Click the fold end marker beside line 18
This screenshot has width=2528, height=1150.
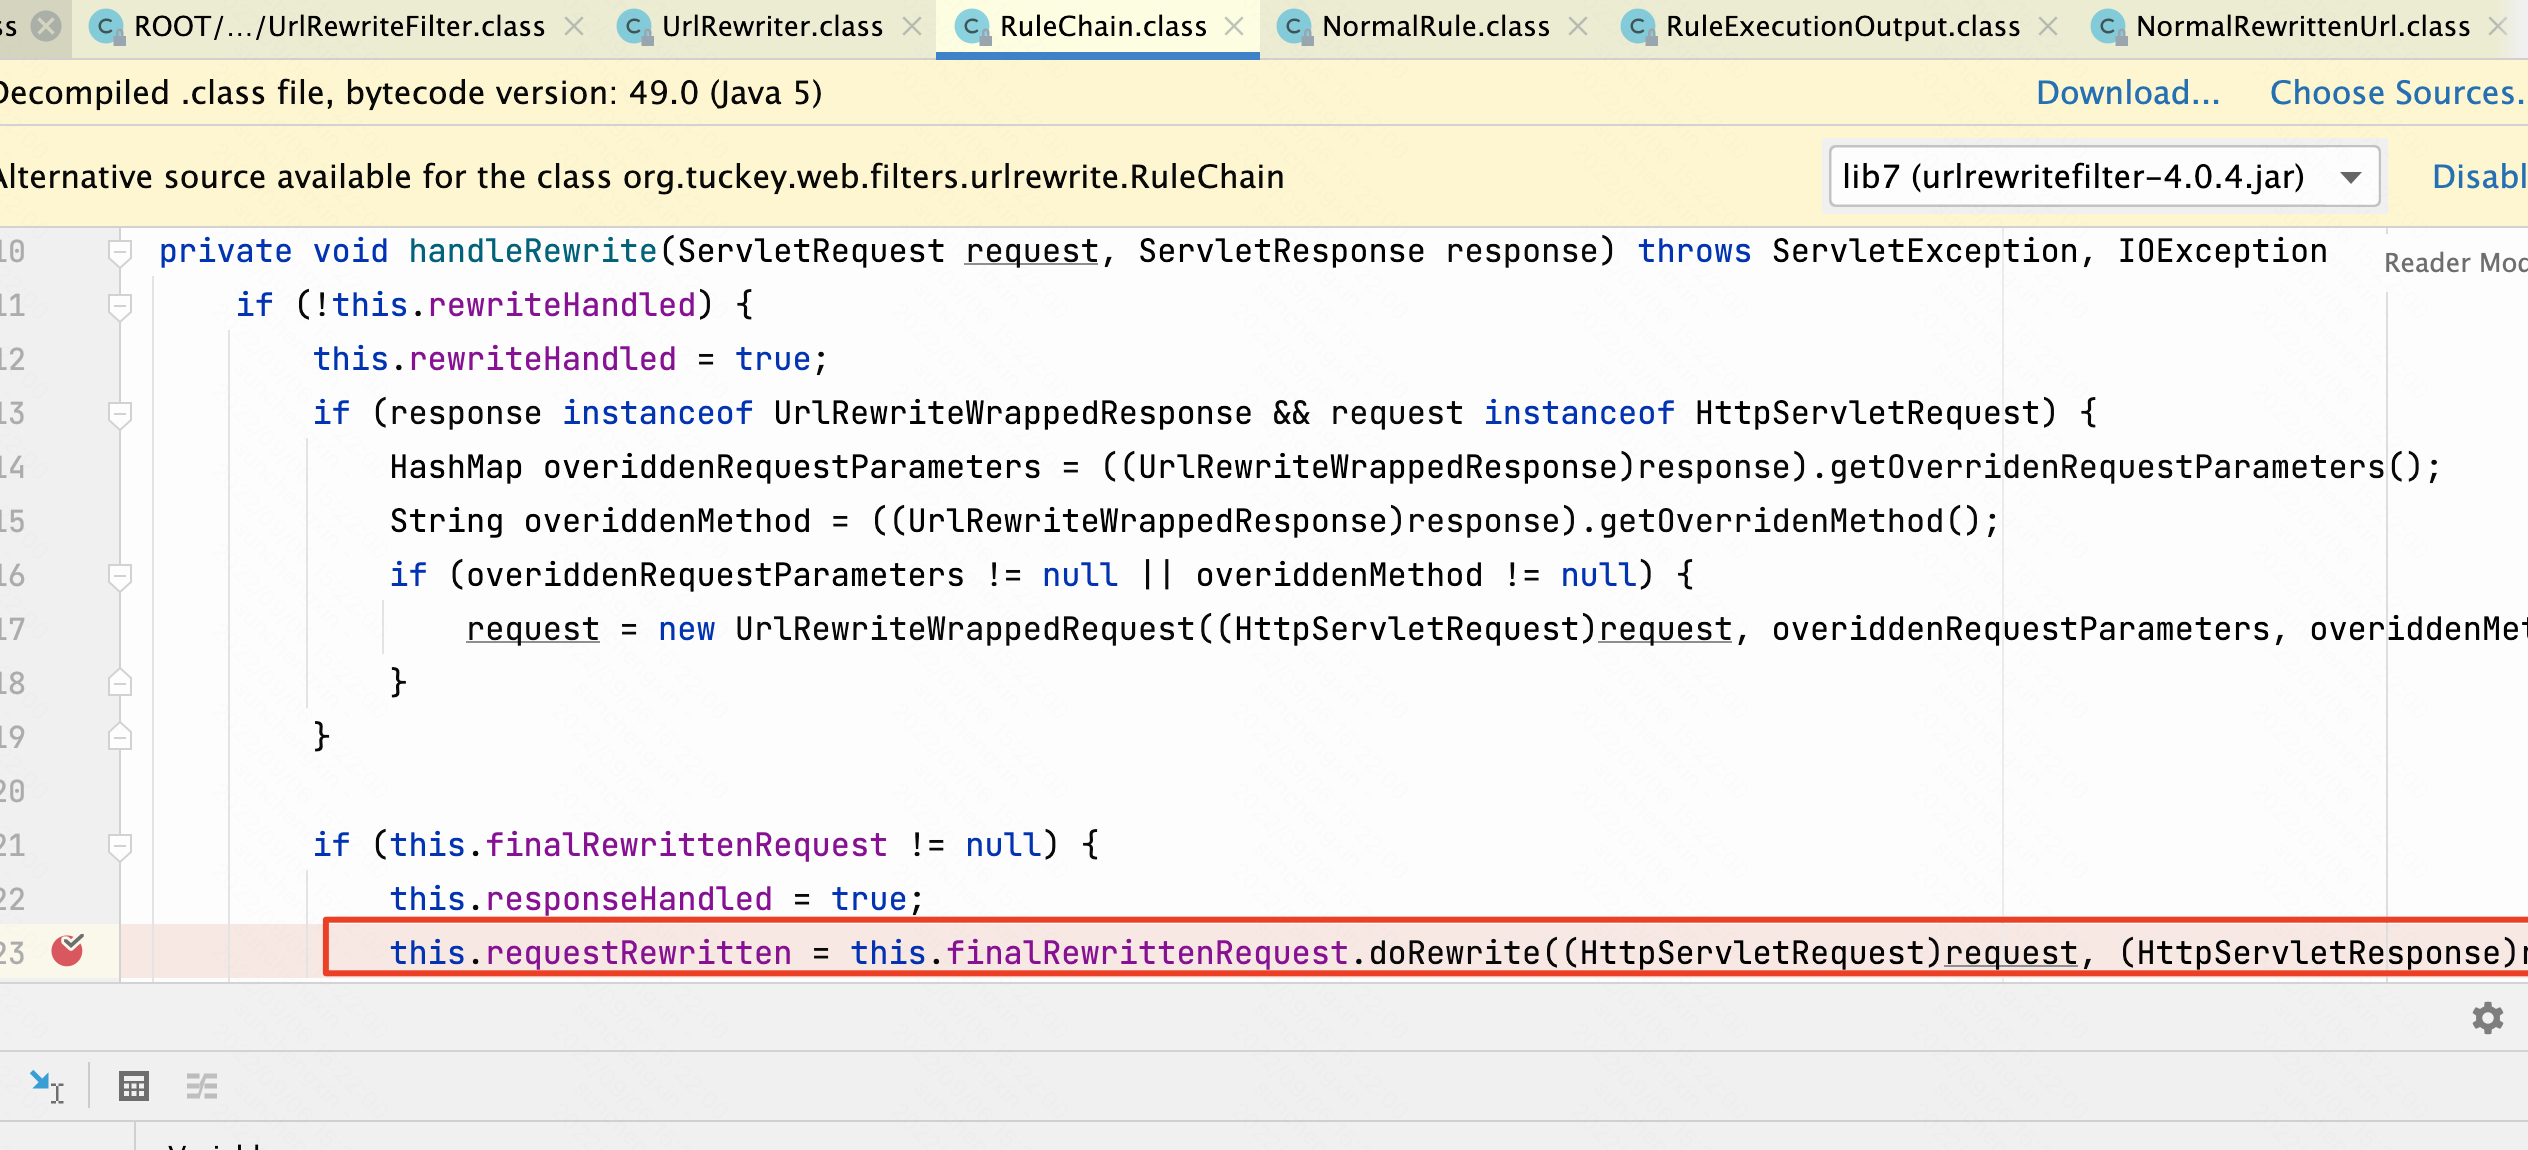coord(120,683)
